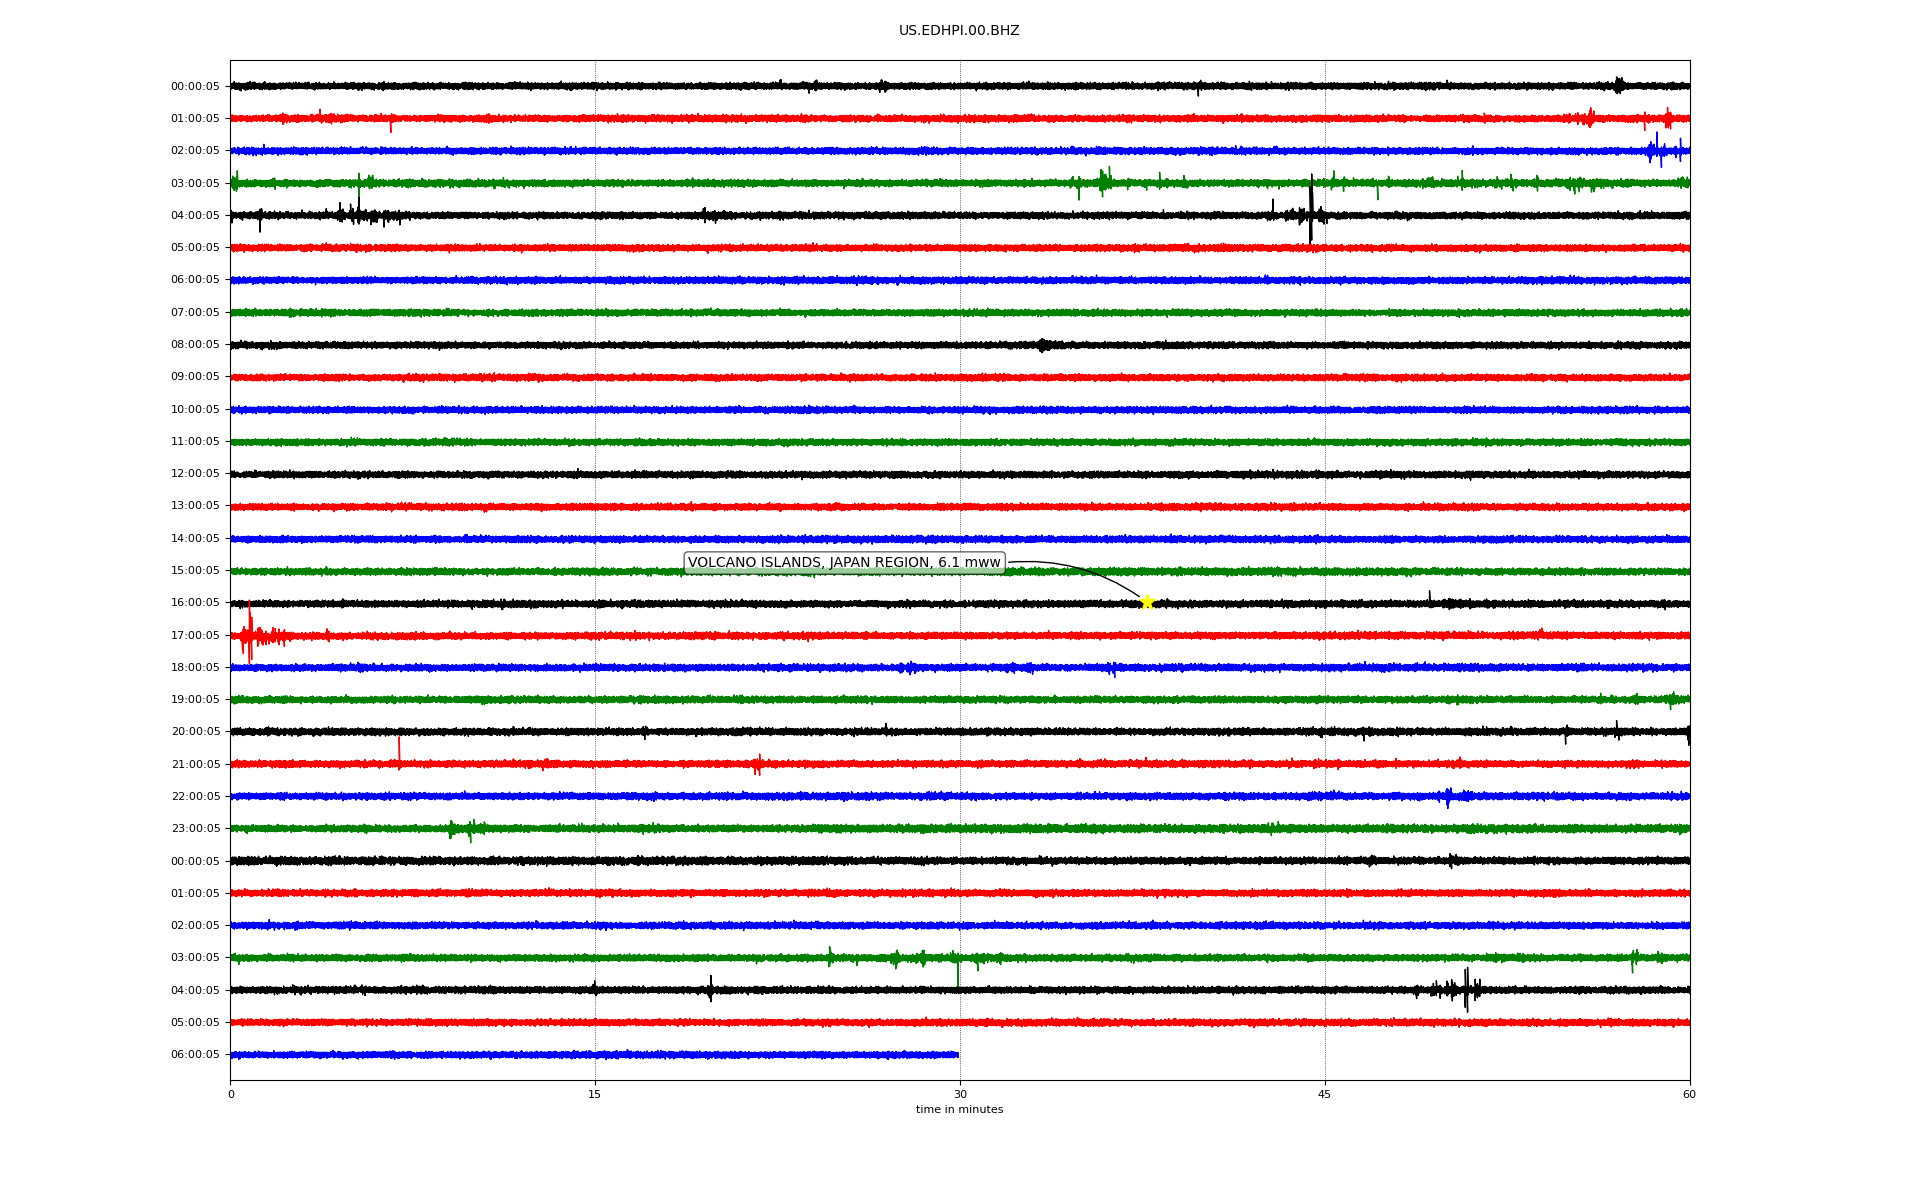This screenshot has height=1200, width=1920.
Task: Click the x-axis tick label 45
Action: (1325, 1095)
